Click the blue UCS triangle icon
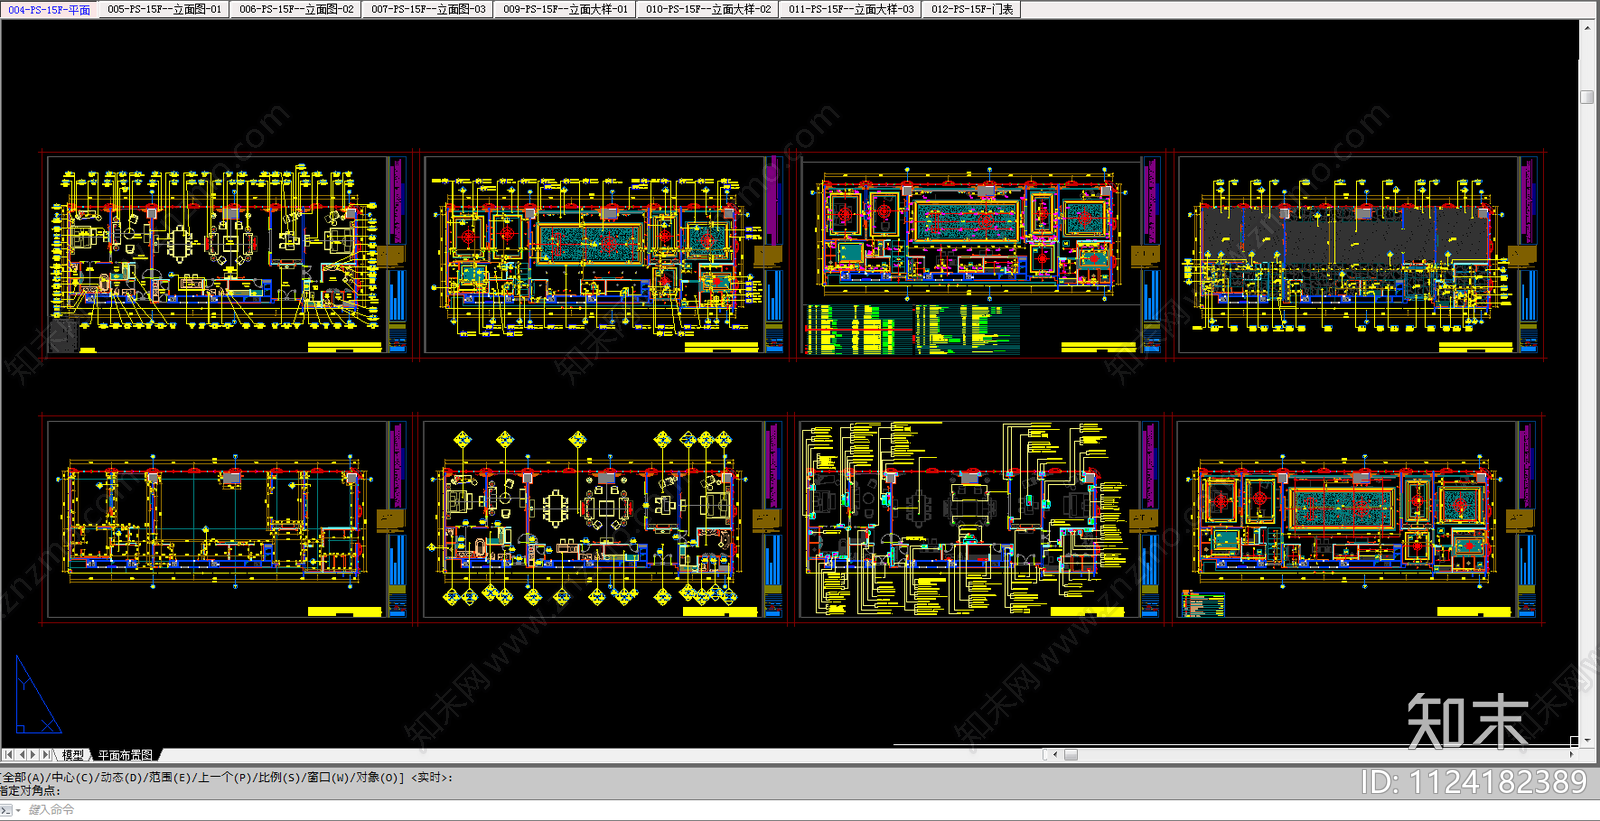Screen dimensions: 1600x821 click(38, 695)
